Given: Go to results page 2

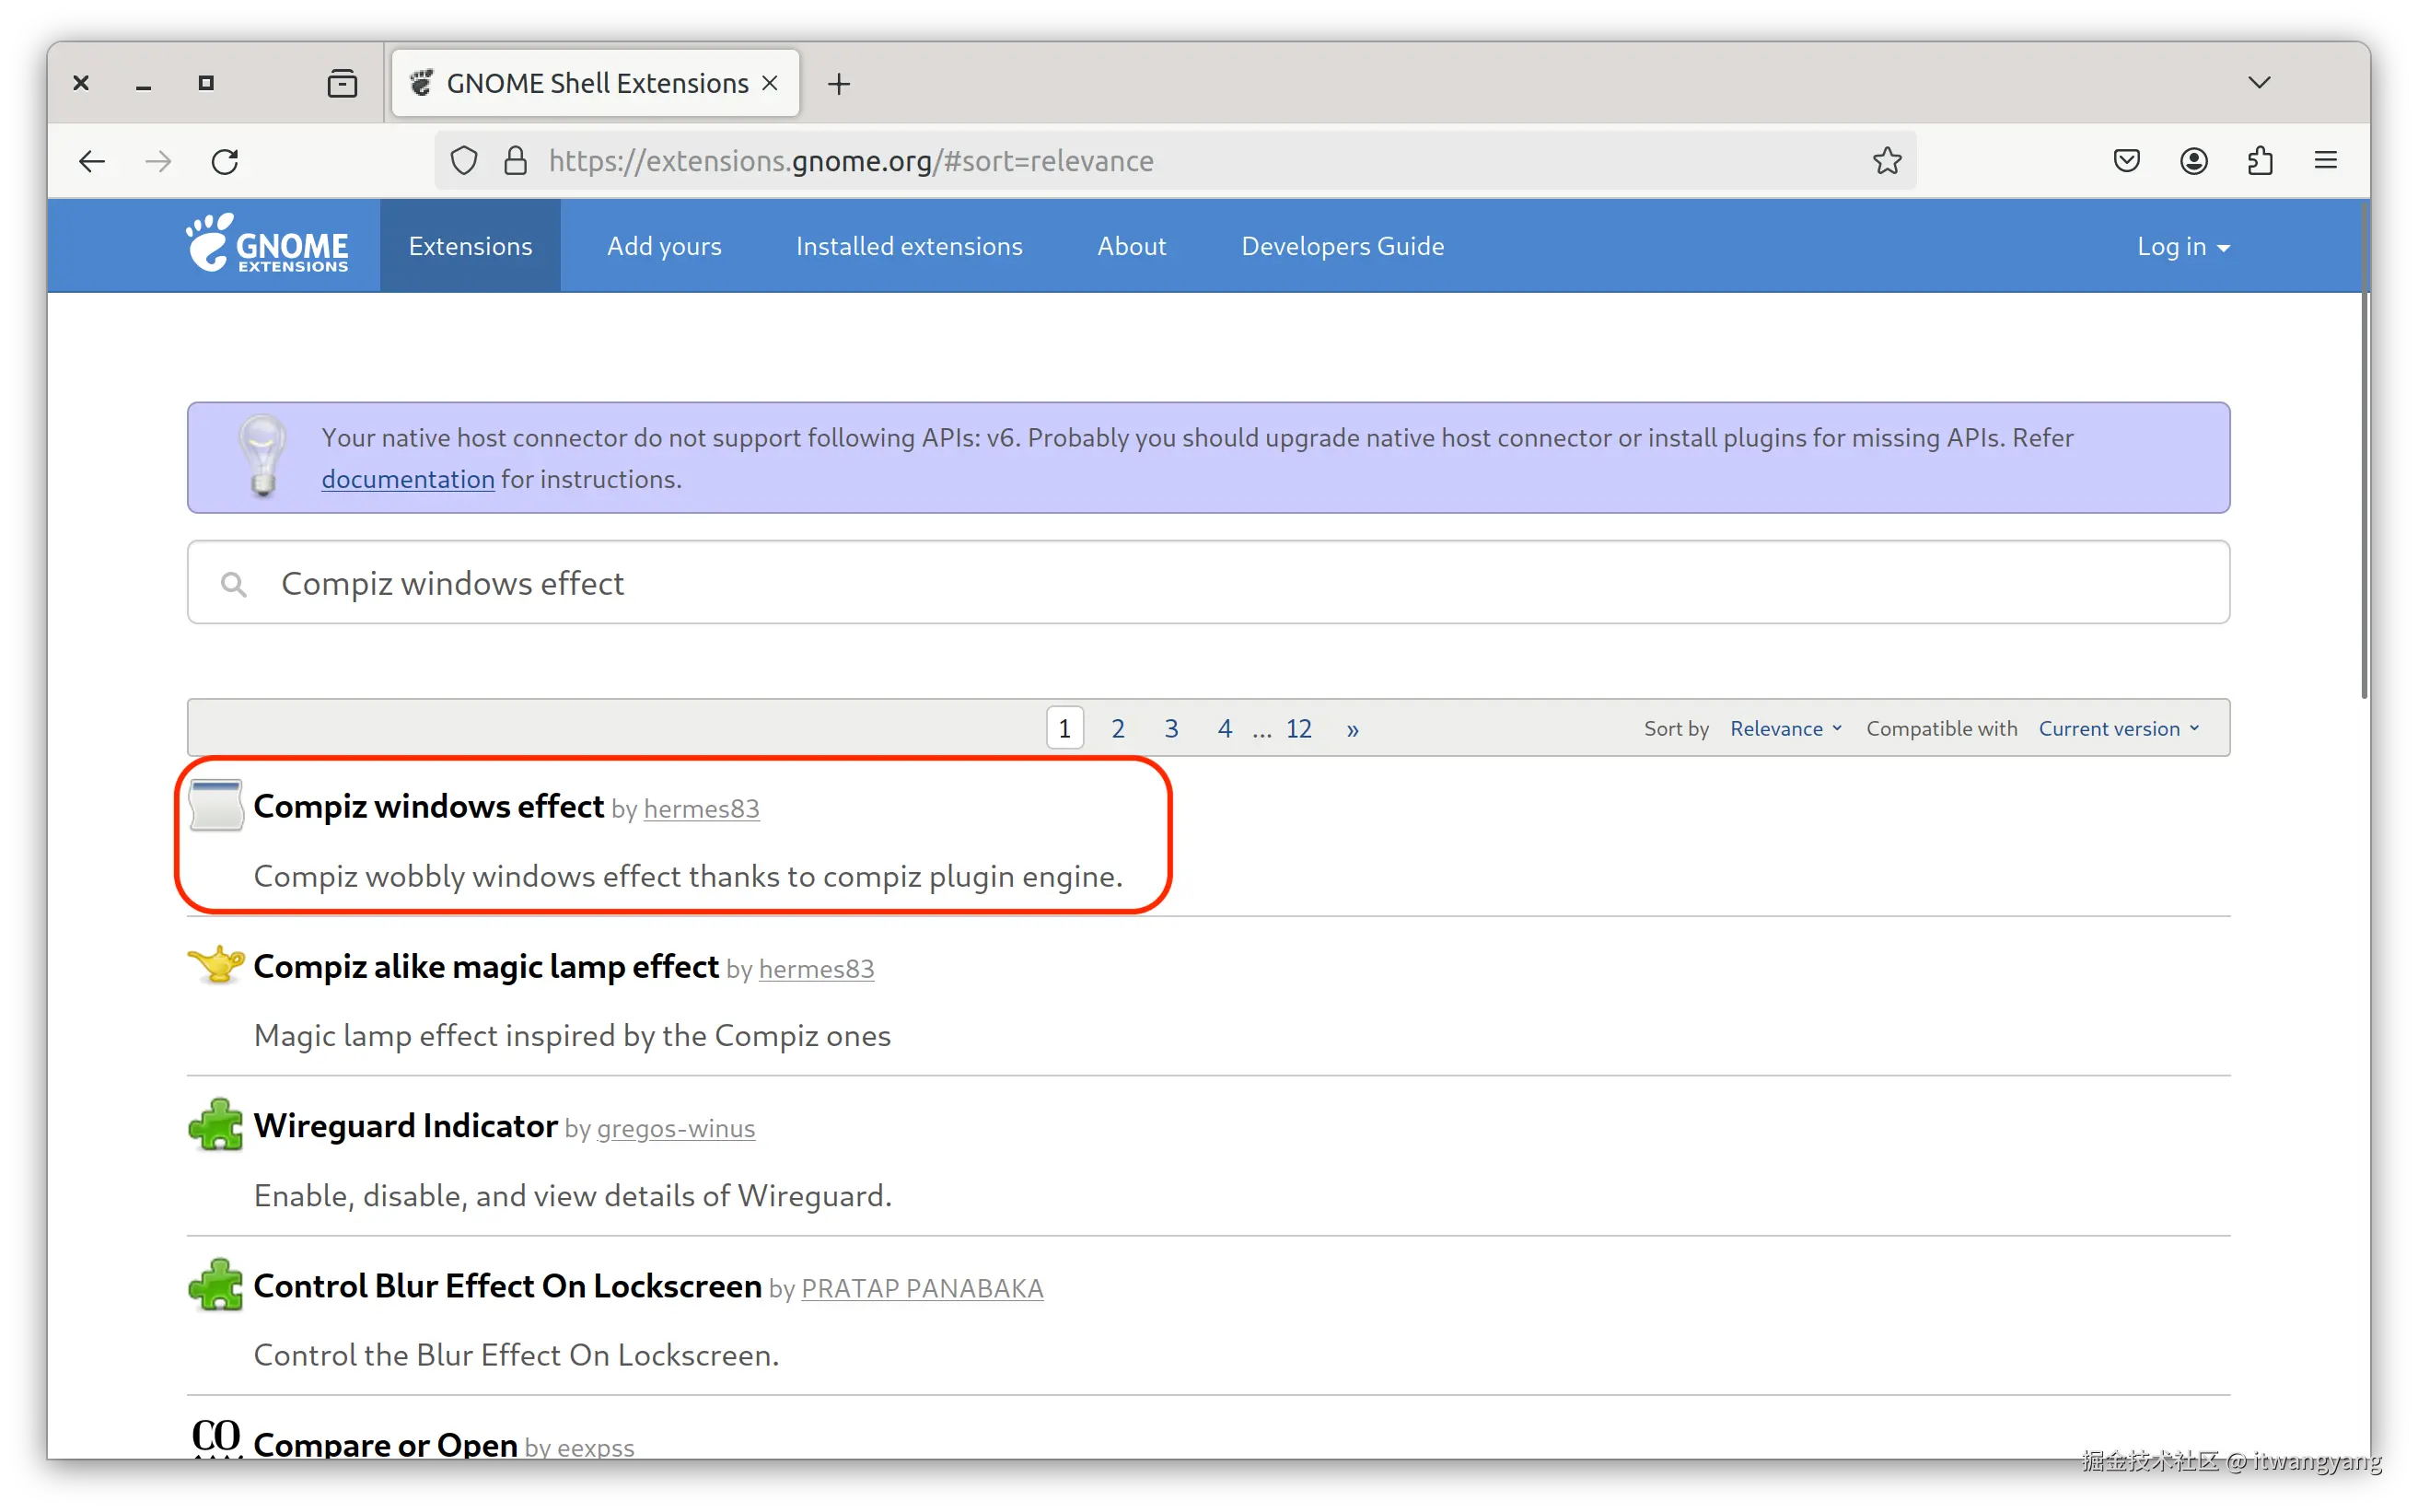Looking at the screenshot, I should pyautogui.click(x=1117, y=729).
